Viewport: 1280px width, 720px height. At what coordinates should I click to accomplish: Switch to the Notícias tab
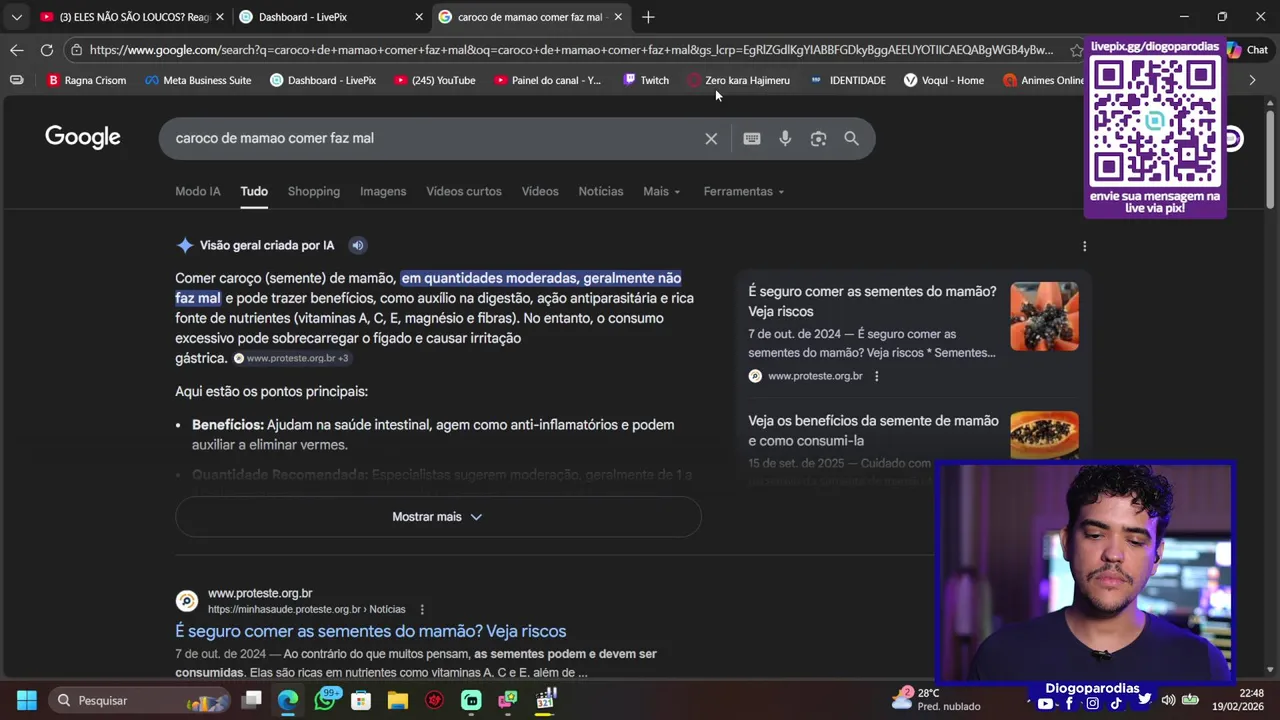coord(601,191)
